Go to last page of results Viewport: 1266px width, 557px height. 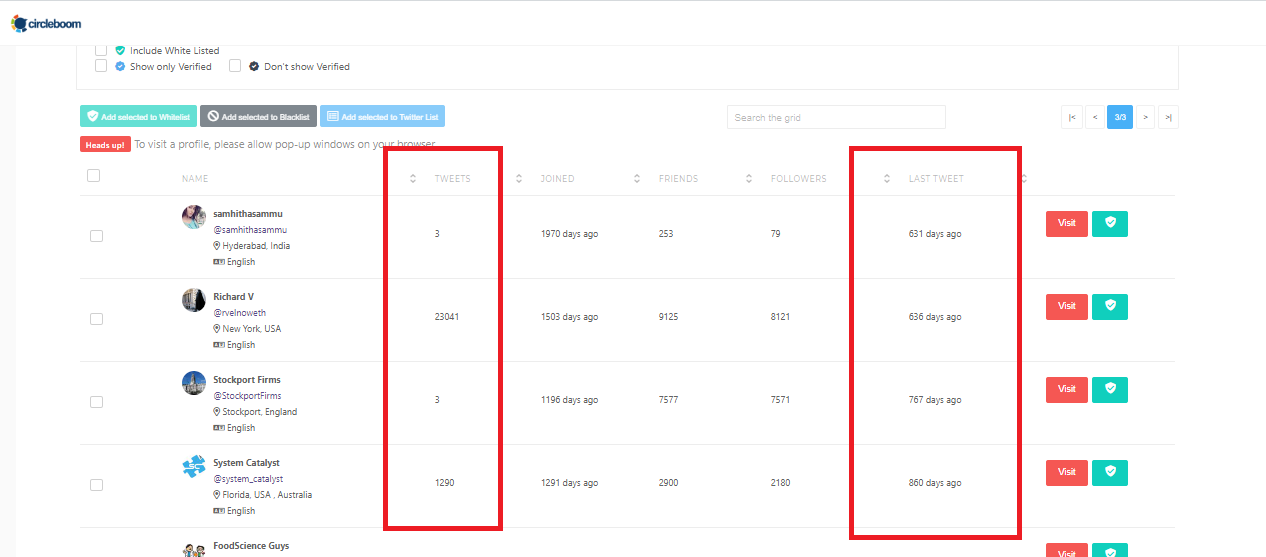(1168, 117)
